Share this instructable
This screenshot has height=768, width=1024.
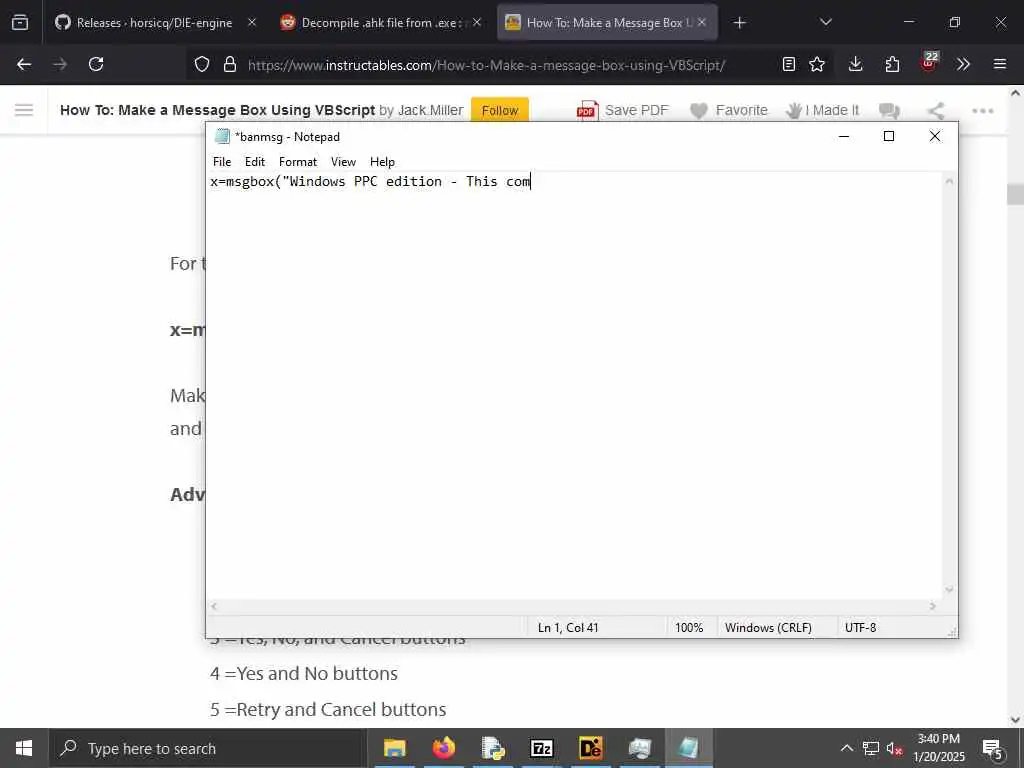936,110
